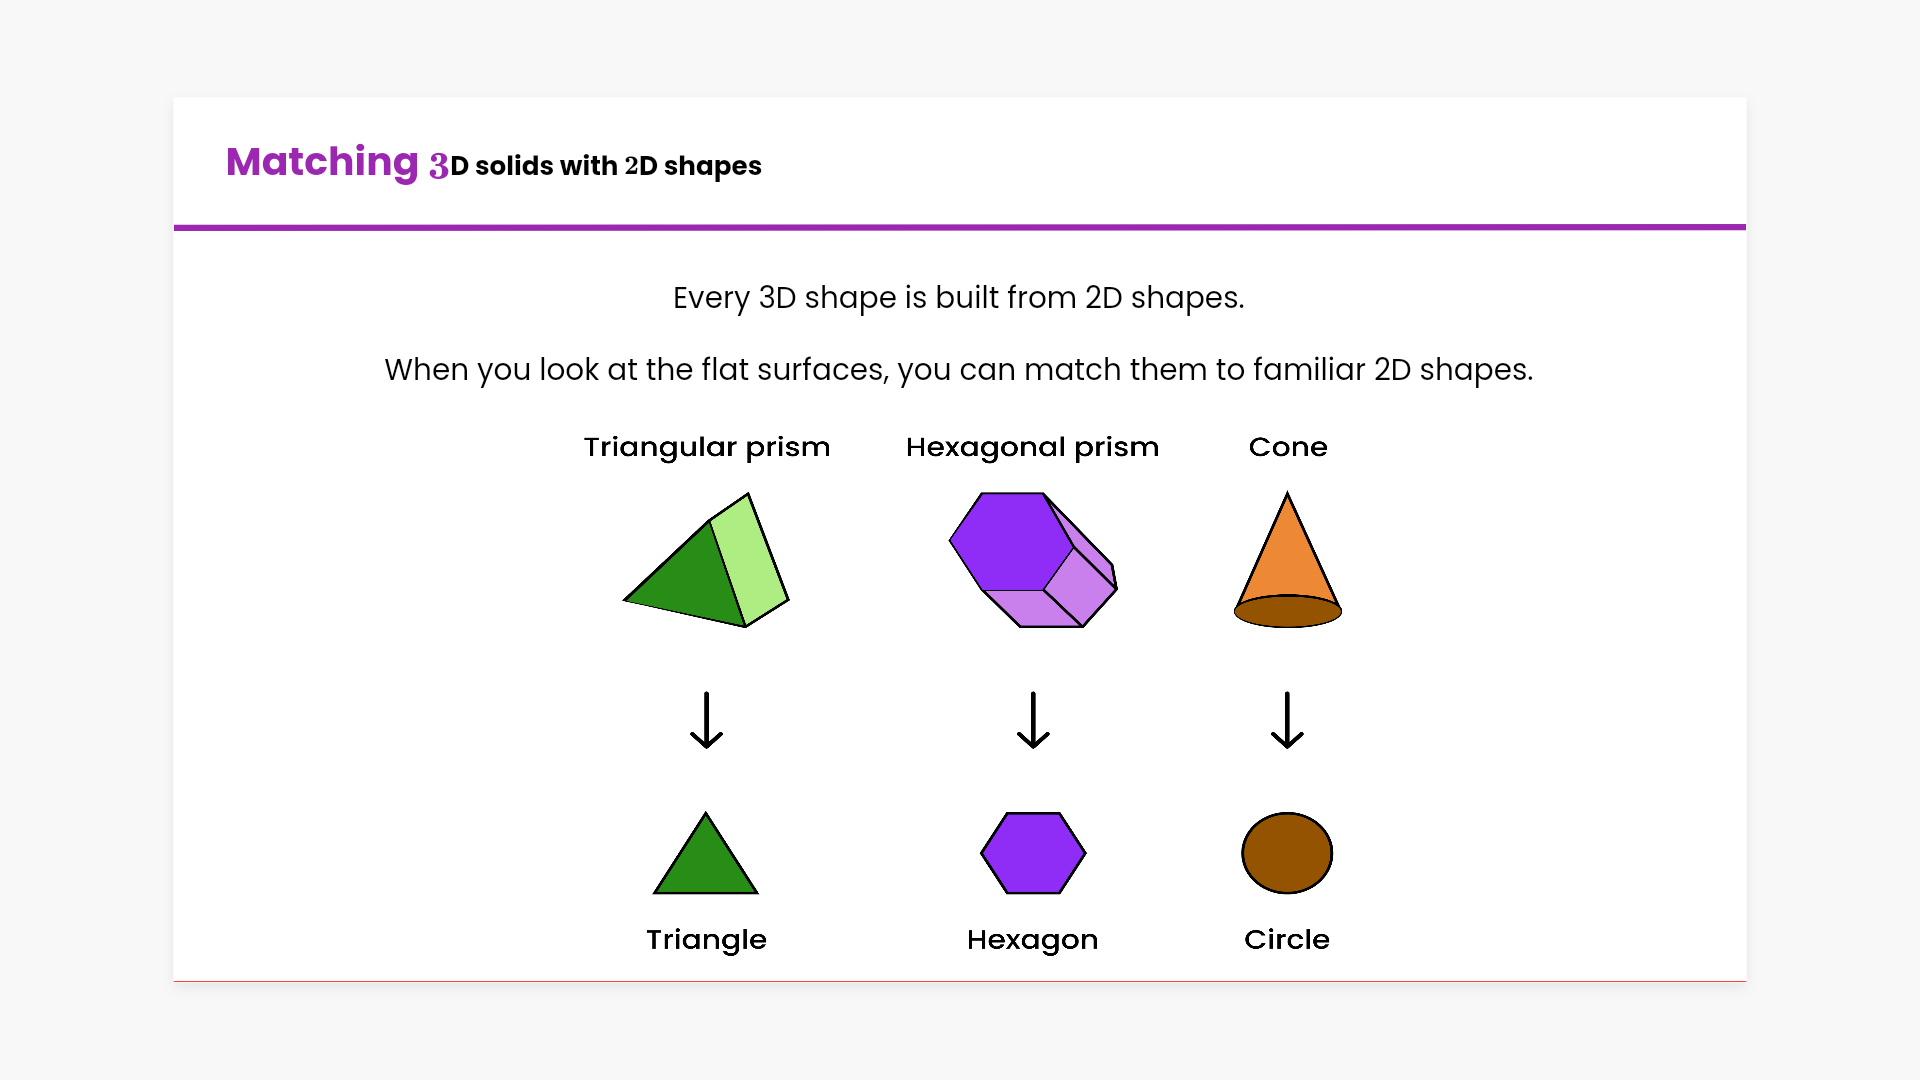Screen dimensions: 1920x1080
Task: Click the sentence "Every 3D shape is built from 2D shapes."
Action: click(958, 298)
